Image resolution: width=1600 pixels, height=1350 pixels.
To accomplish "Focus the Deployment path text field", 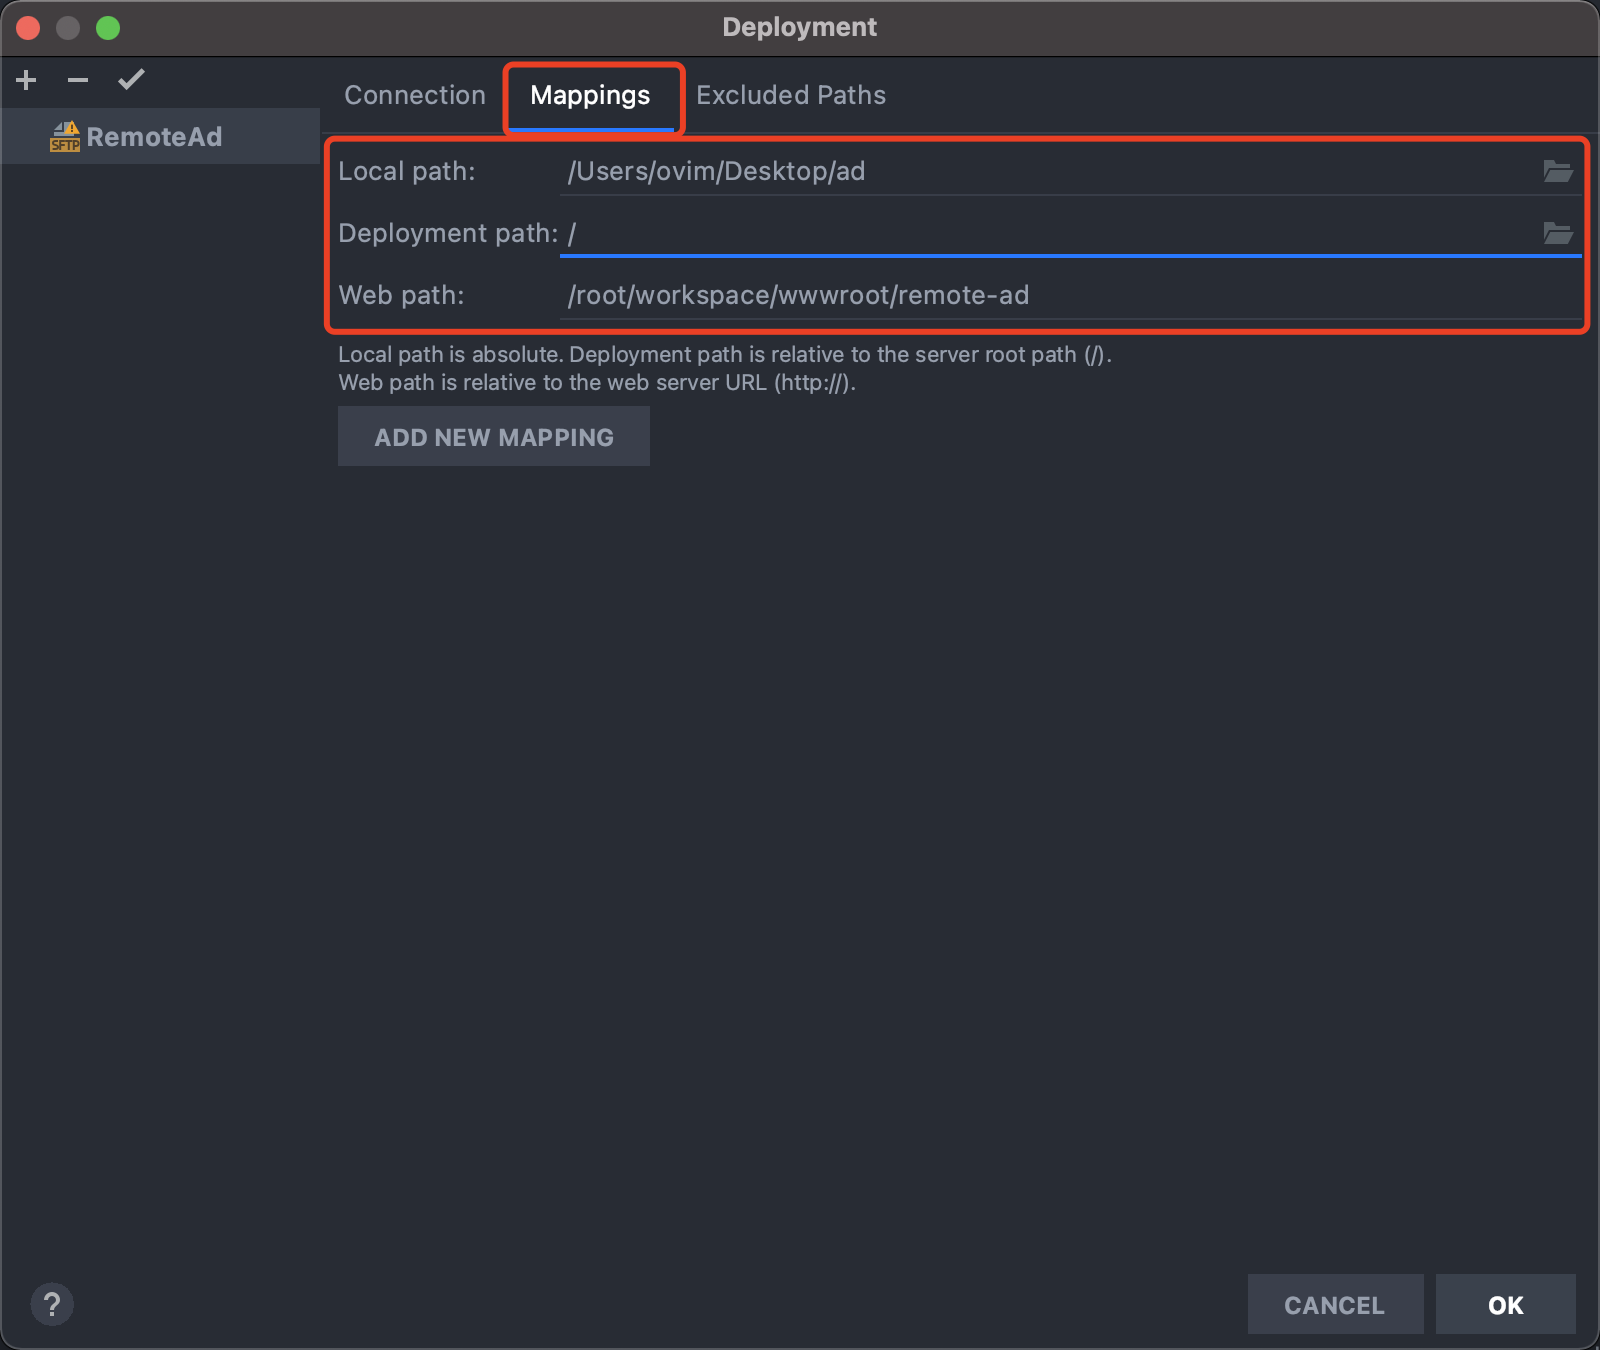I will [x=1050, y=233].
